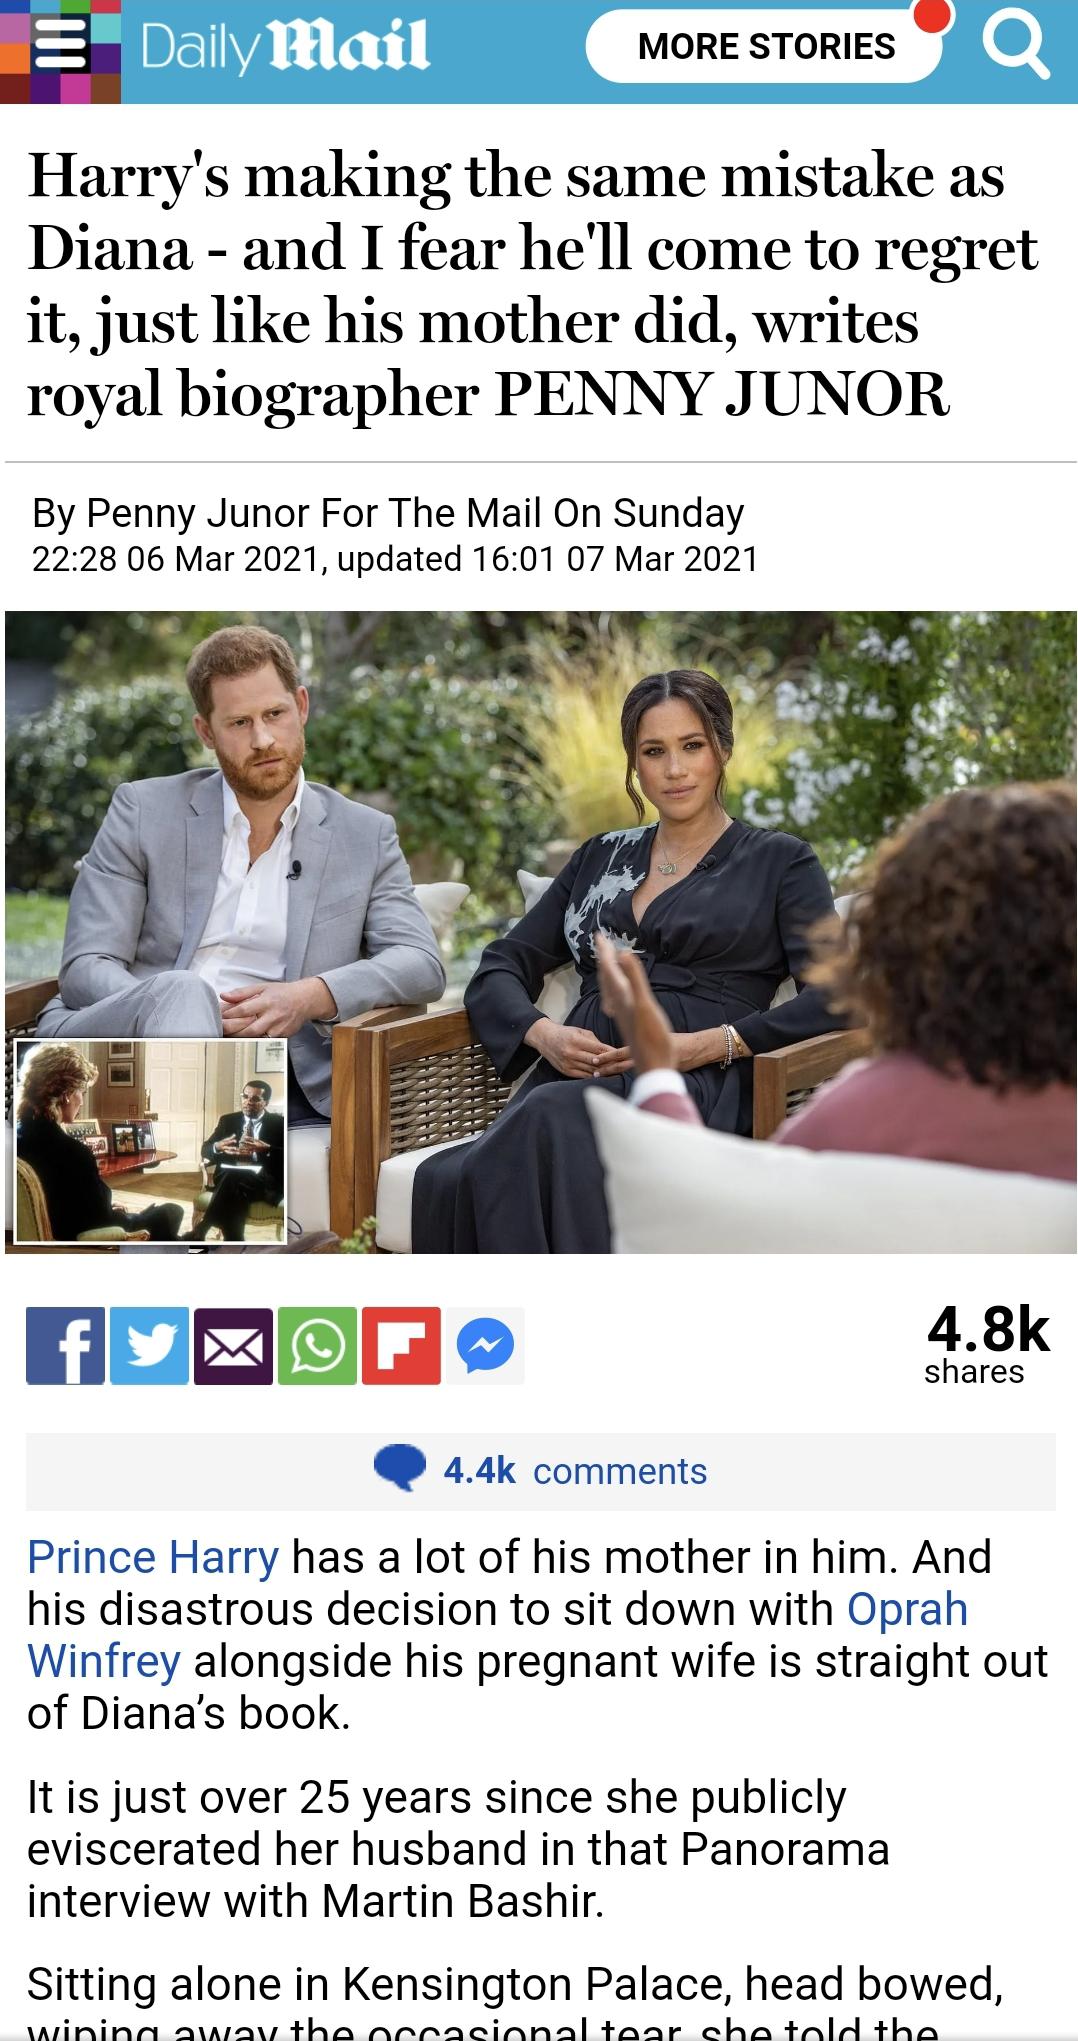This screenshot has width=1078, height=2041.
Task: Share article via email envelope icon
Action: (x=233, y=1346)
